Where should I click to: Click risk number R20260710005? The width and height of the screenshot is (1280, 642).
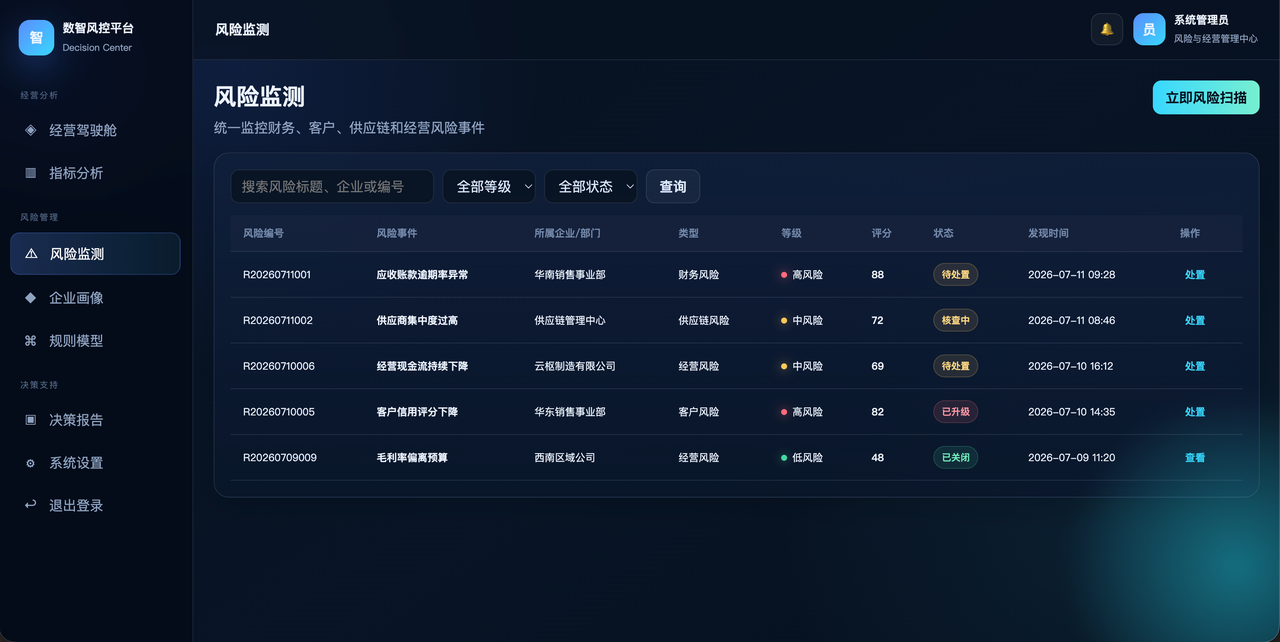(279, 412)
